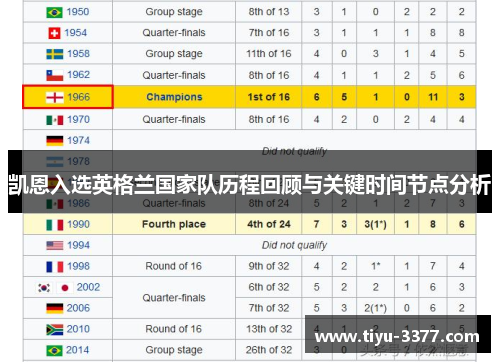This screenshot has height=362, width=500.
Task: Open the 1998 World Cup link
Action: (79, 266)
